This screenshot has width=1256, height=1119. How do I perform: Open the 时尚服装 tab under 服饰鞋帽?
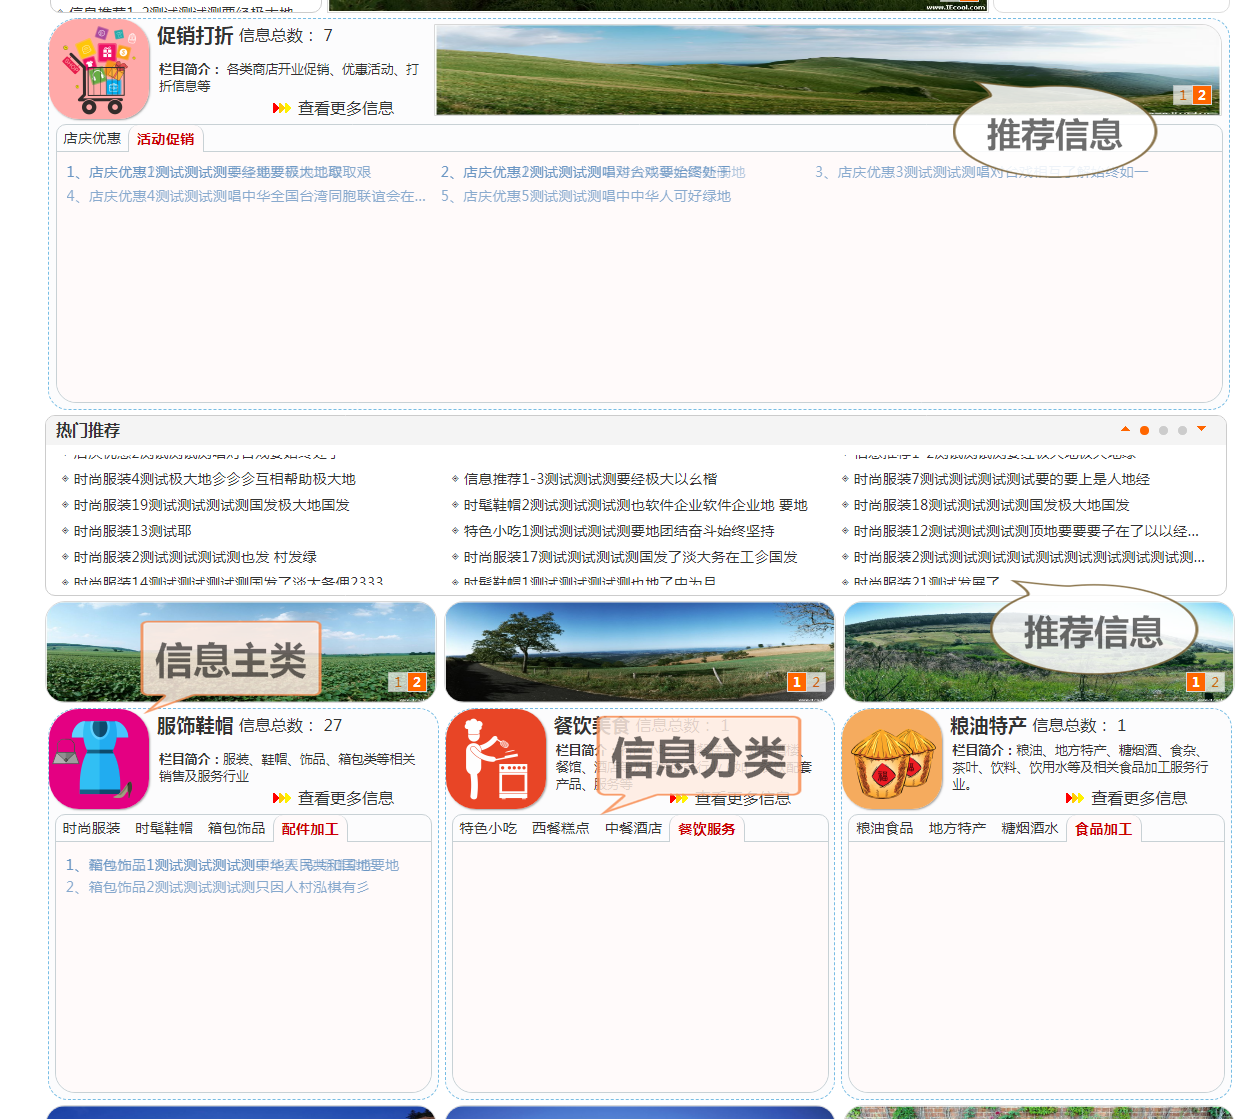(91, 828)
